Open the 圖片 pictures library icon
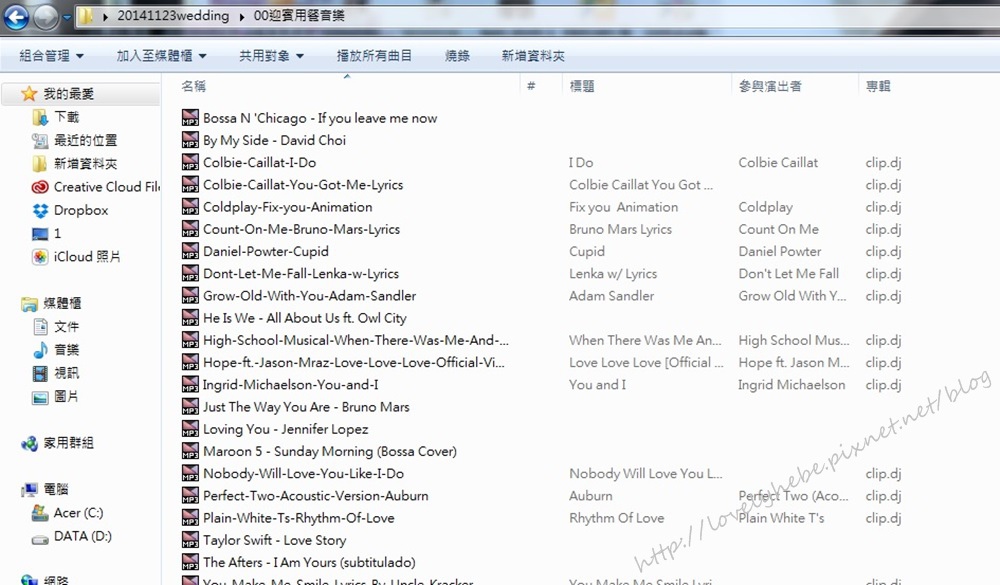The width and height of the screenshot is (1000, 585). coord(40,397)
